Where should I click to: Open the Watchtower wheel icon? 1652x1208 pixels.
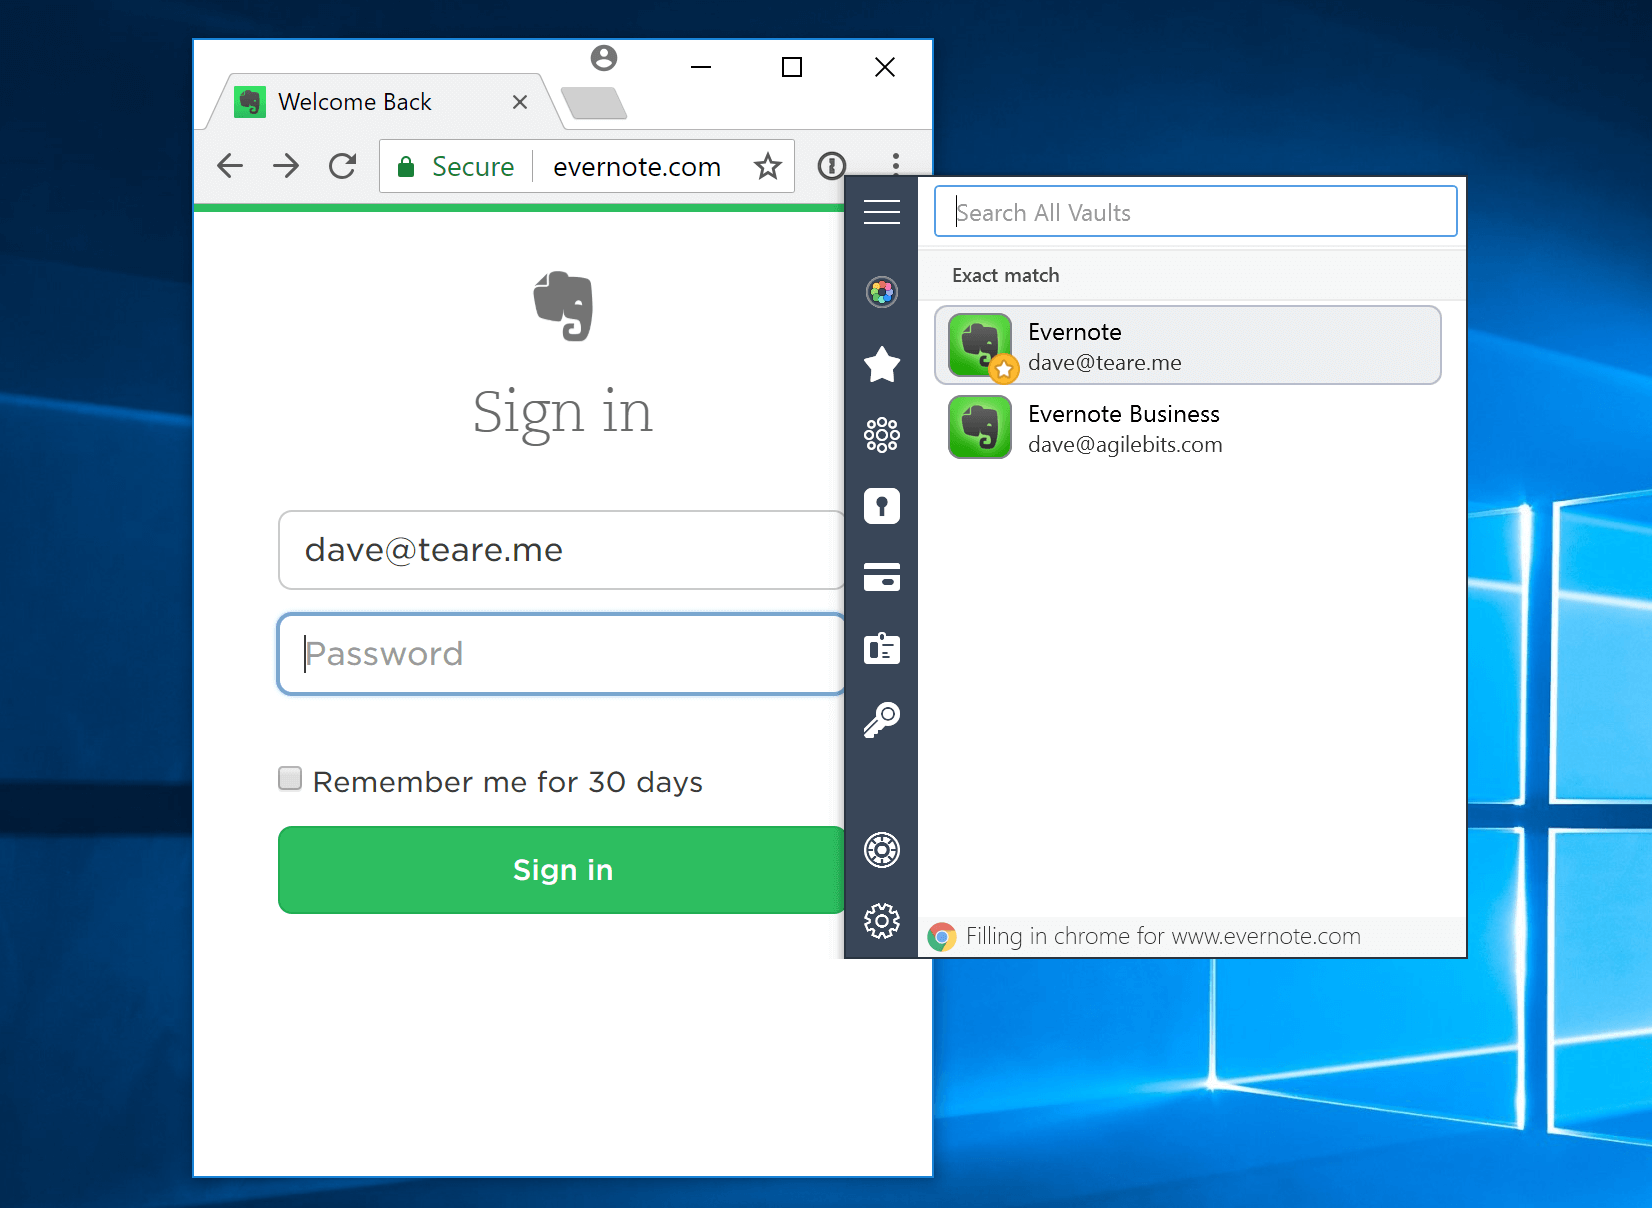pos(881,850)
